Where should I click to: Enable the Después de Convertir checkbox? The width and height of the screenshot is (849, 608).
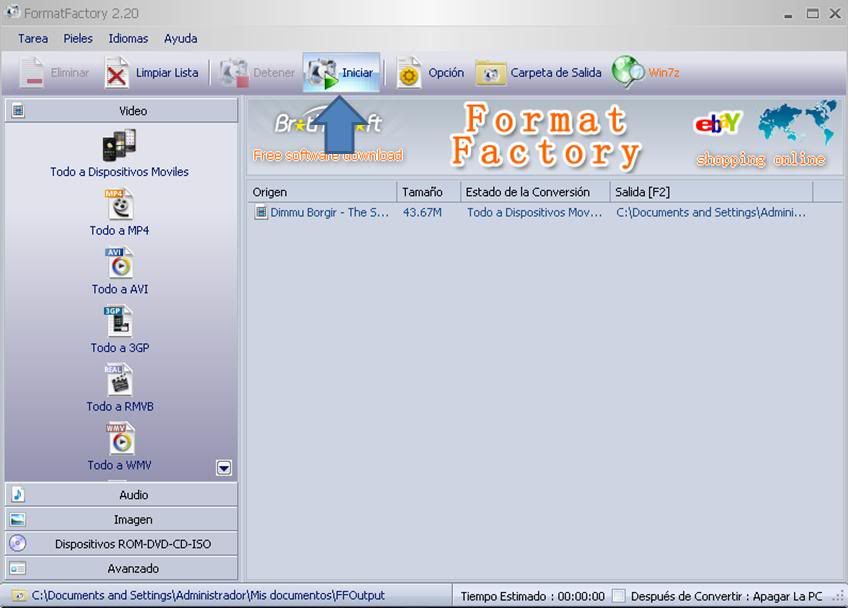(618, 596)
